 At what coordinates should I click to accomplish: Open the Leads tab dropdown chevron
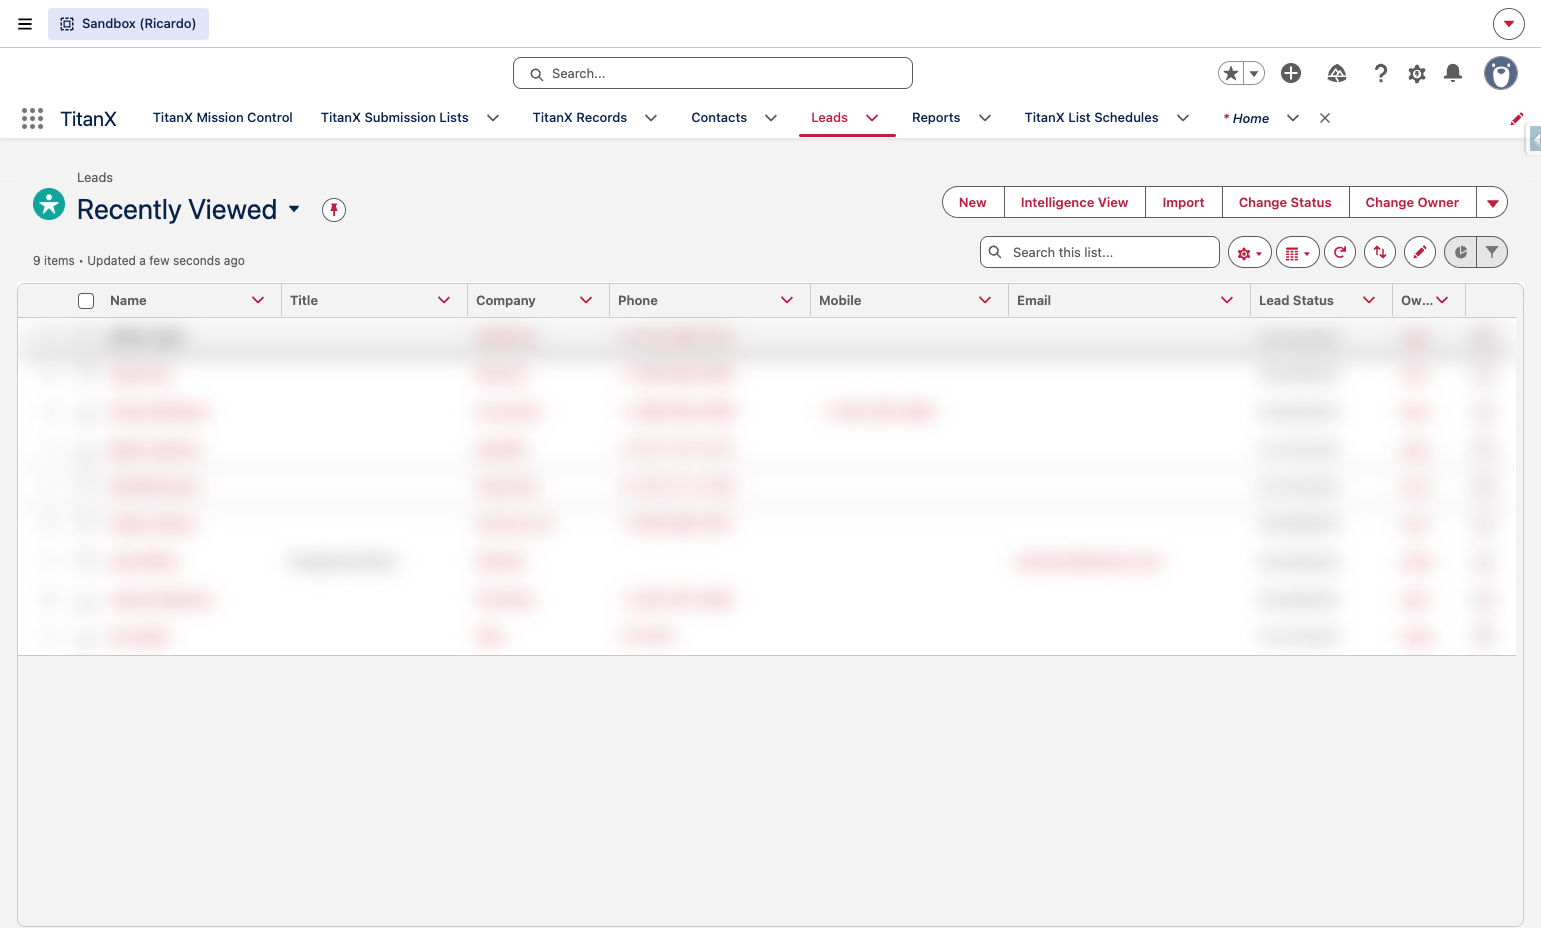click(x=872, y=118)
